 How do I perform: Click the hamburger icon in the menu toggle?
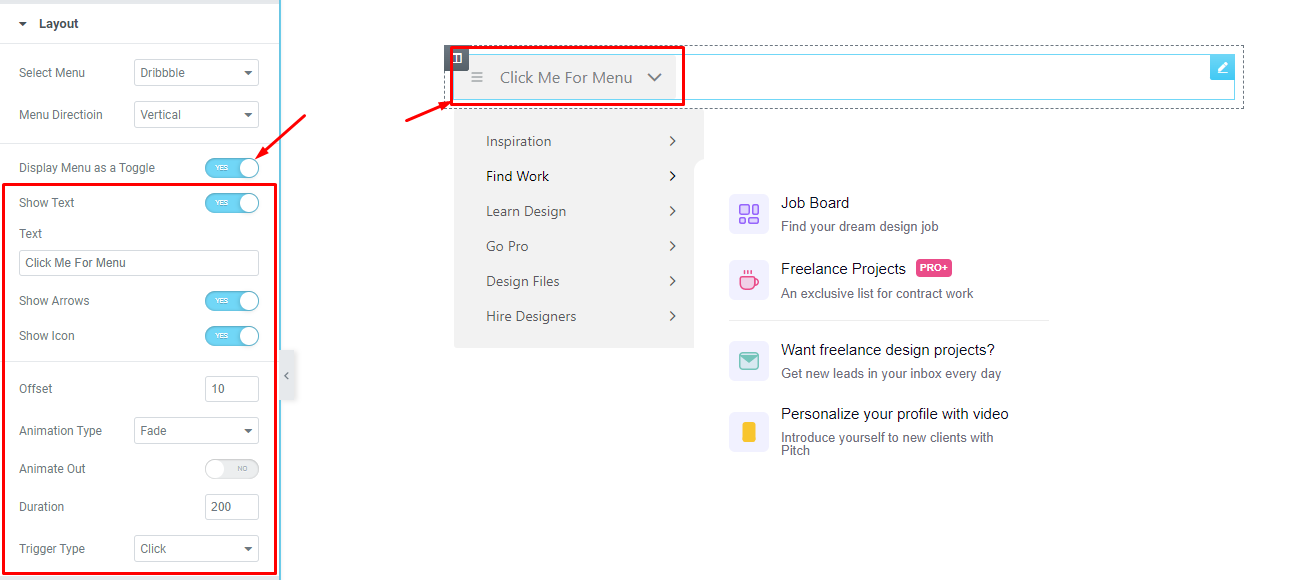coord(478,76)
